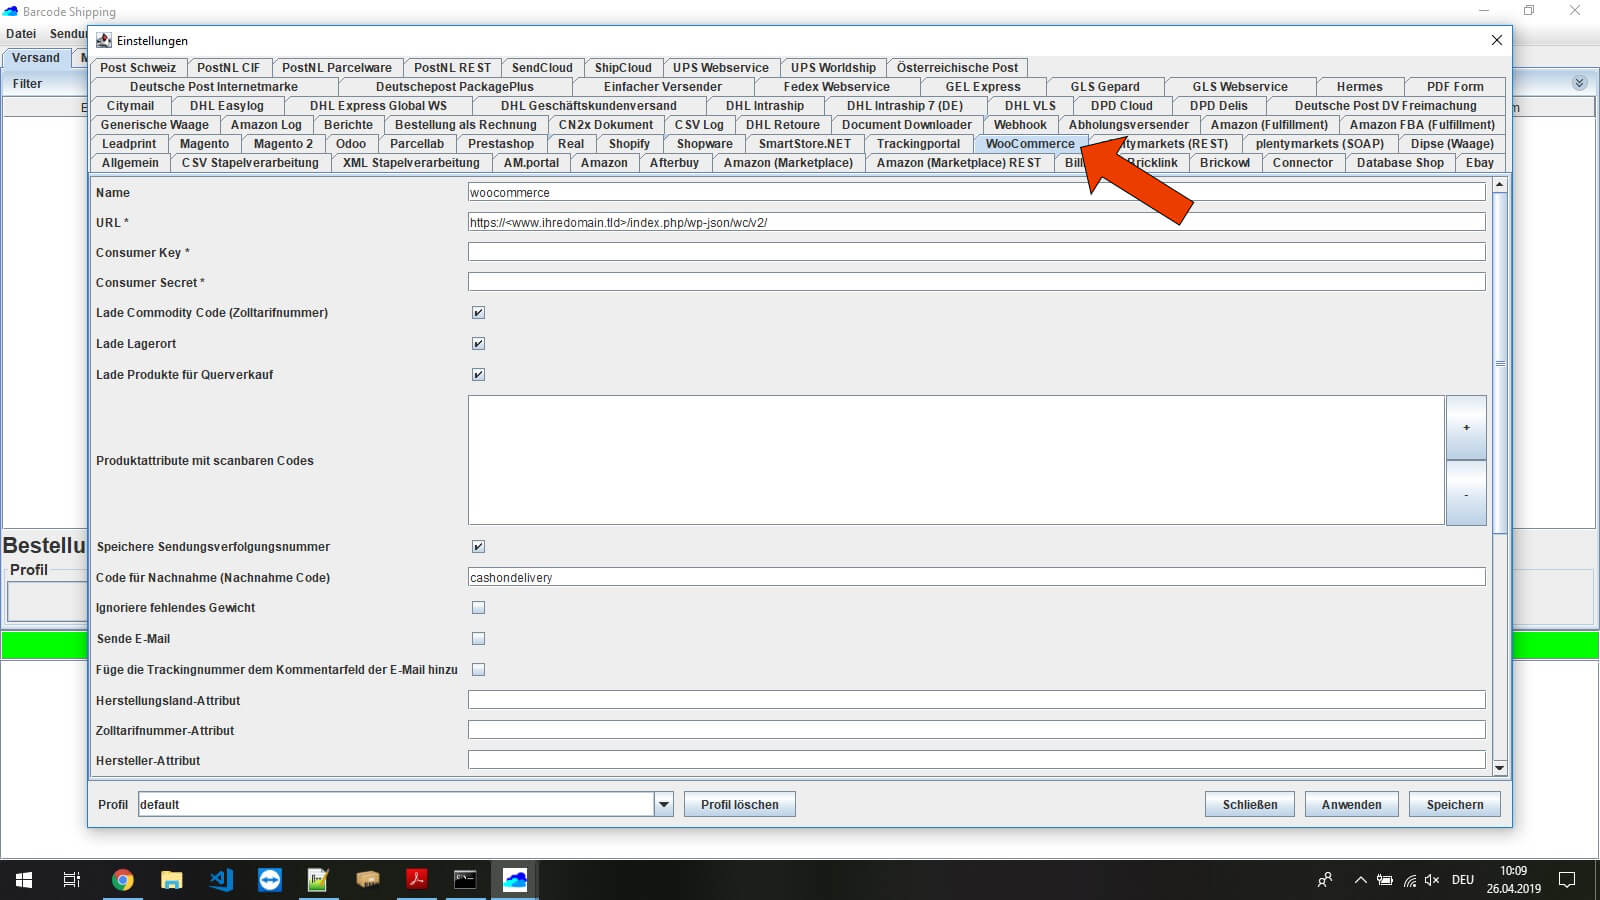The image size is (1600, 900).
Task: Open the command prompt from the taskbar
Action: 465,880
